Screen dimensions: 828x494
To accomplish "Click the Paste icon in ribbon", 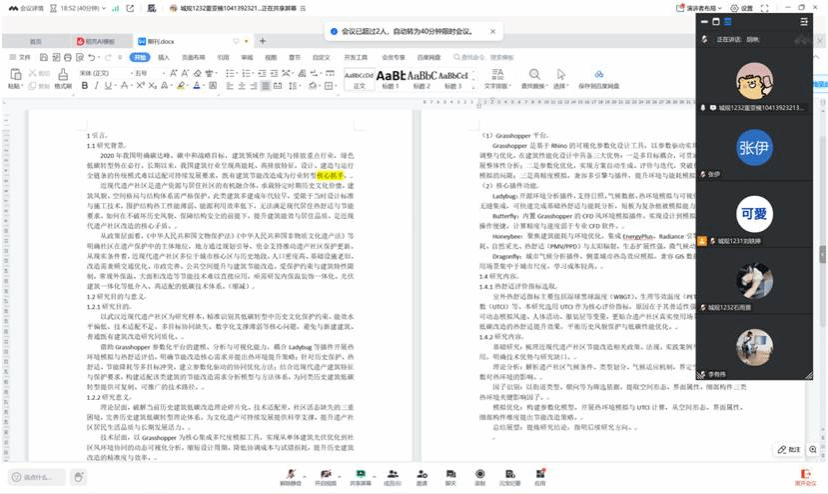I will point(16,74).
